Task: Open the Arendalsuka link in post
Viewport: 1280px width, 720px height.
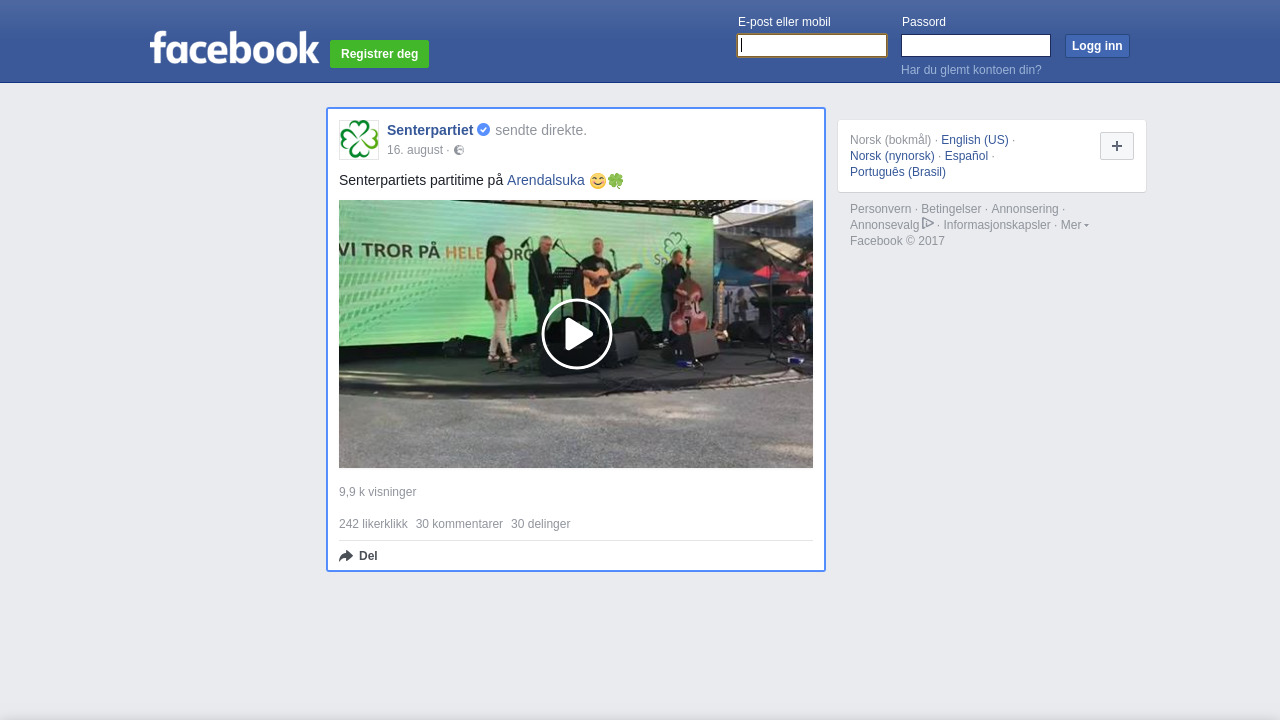Action: pyautogui.click(x=545, y=180)
